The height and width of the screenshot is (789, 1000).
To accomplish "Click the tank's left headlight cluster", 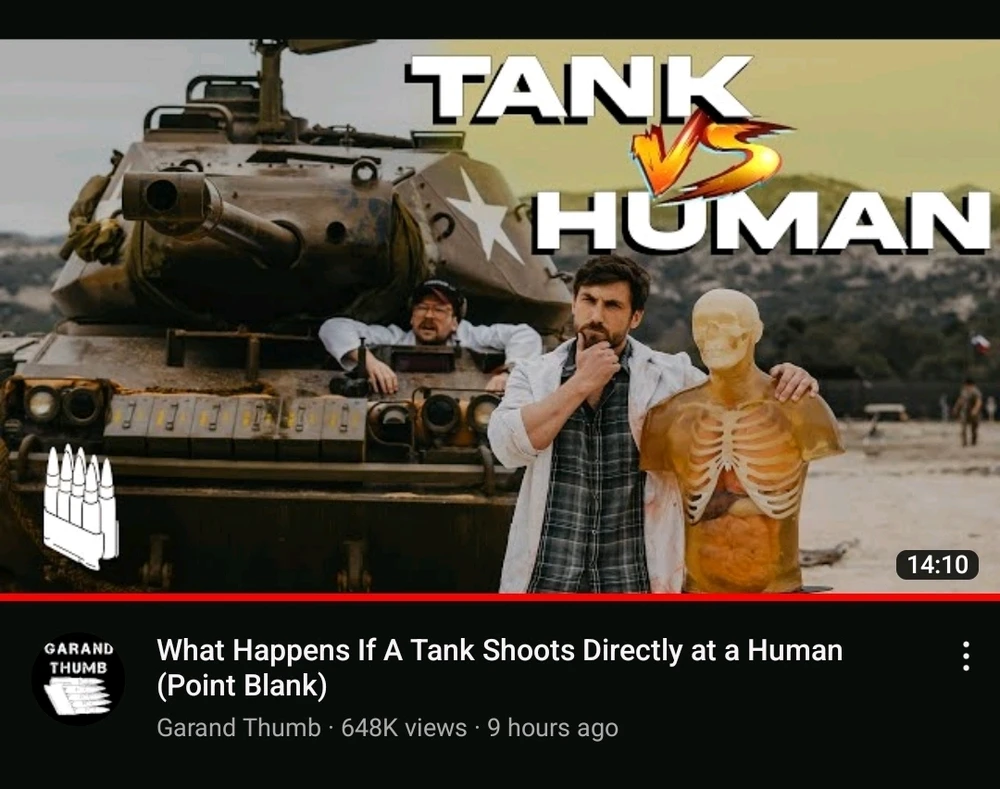I will coord(62,404).
